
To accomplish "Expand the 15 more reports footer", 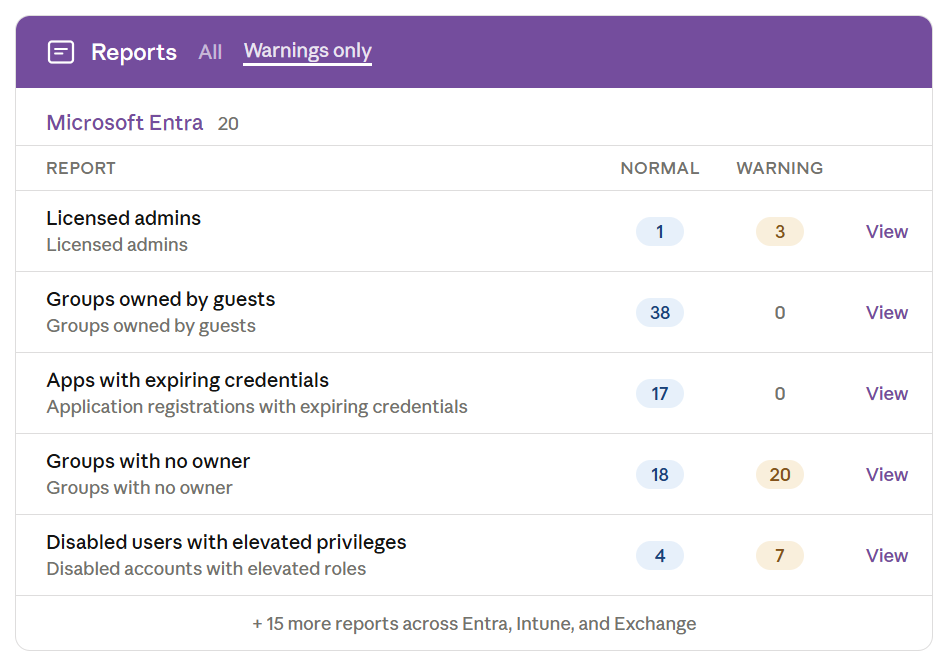I will [x=474, y=624].
